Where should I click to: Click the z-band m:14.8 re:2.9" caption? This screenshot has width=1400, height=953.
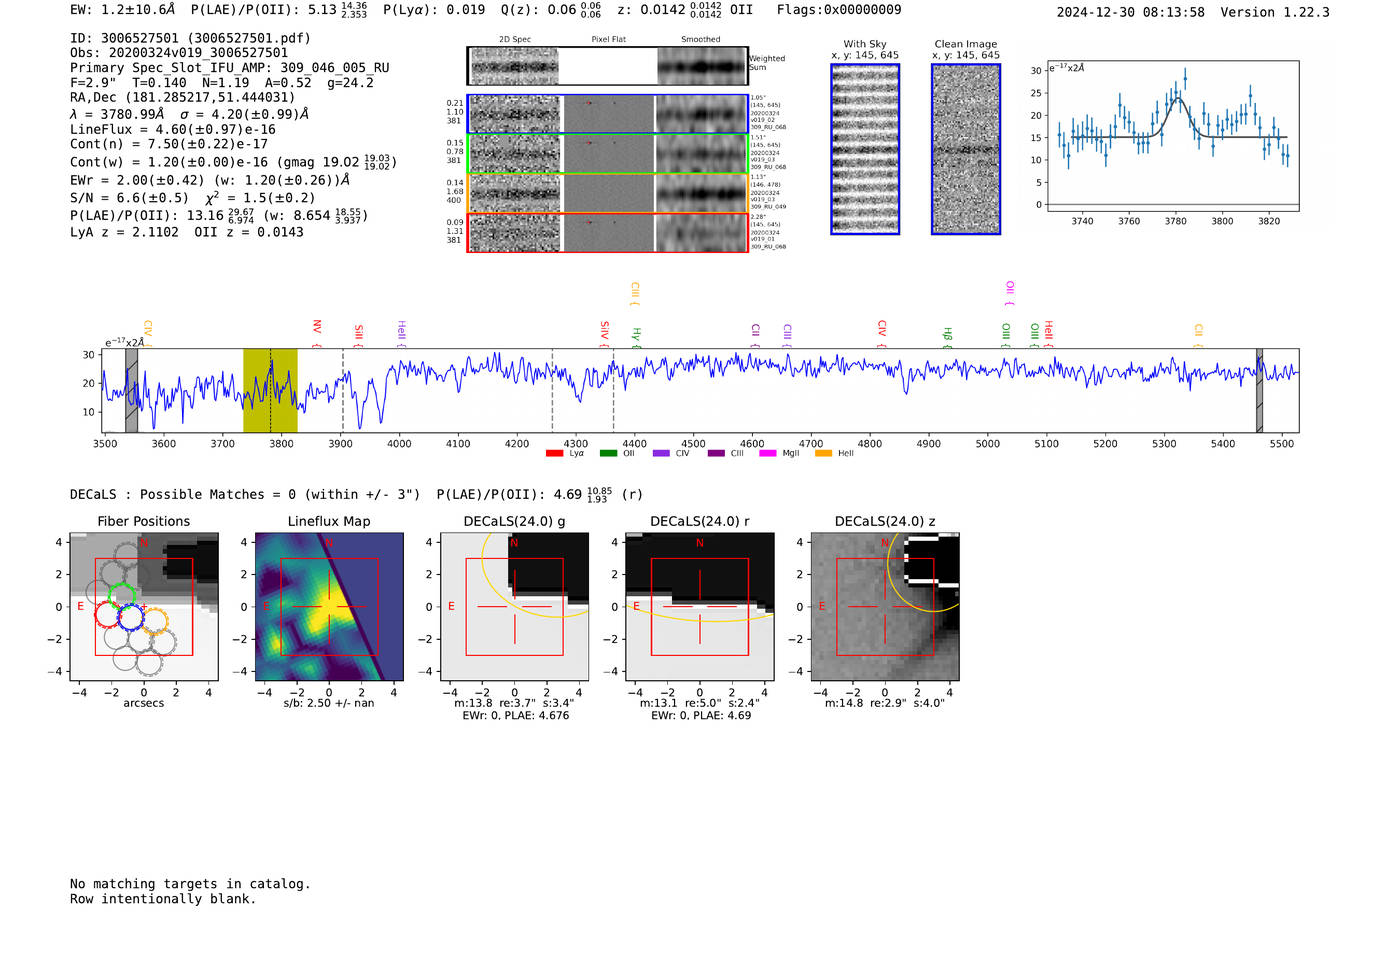885,703
